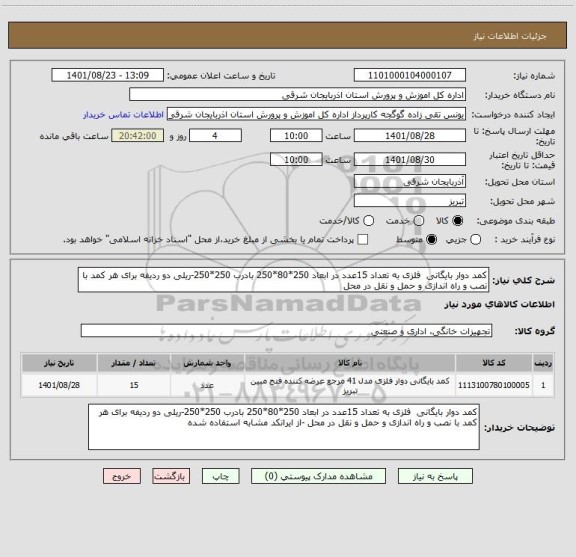Viewport: 576px width, 557px height.
Task: Click the واحد شمارش column header
Action: coord(207,363)
